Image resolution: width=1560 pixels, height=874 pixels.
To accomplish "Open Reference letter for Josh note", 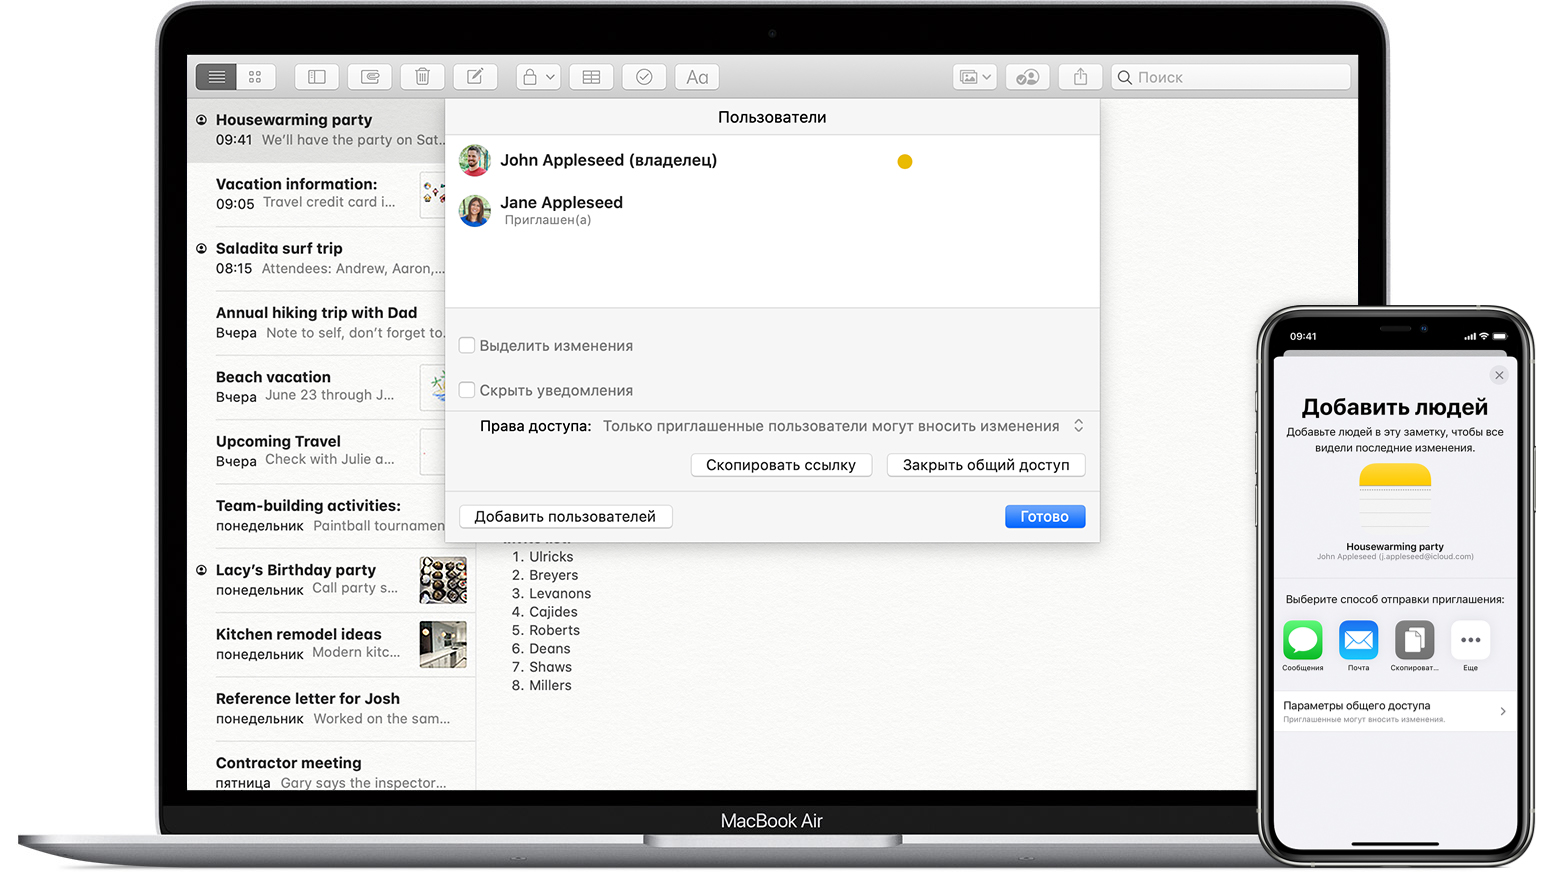I will point(331,709).
